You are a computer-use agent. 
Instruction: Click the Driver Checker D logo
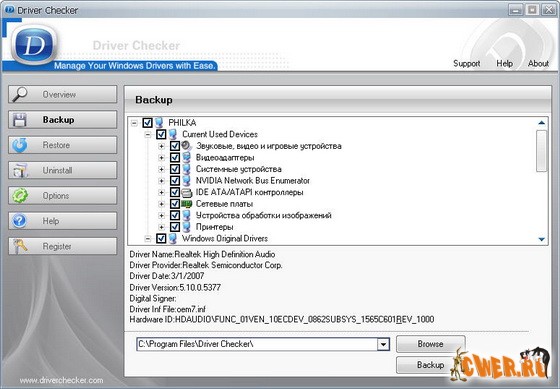(34, 44)
